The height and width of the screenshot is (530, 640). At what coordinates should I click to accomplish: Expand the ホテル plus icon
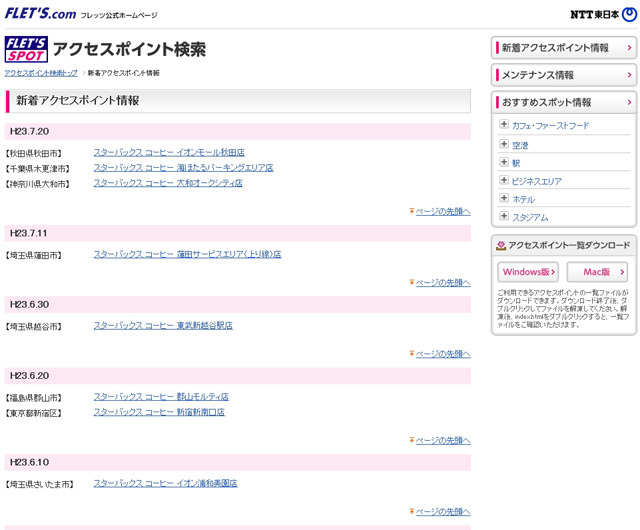(504, 198)
